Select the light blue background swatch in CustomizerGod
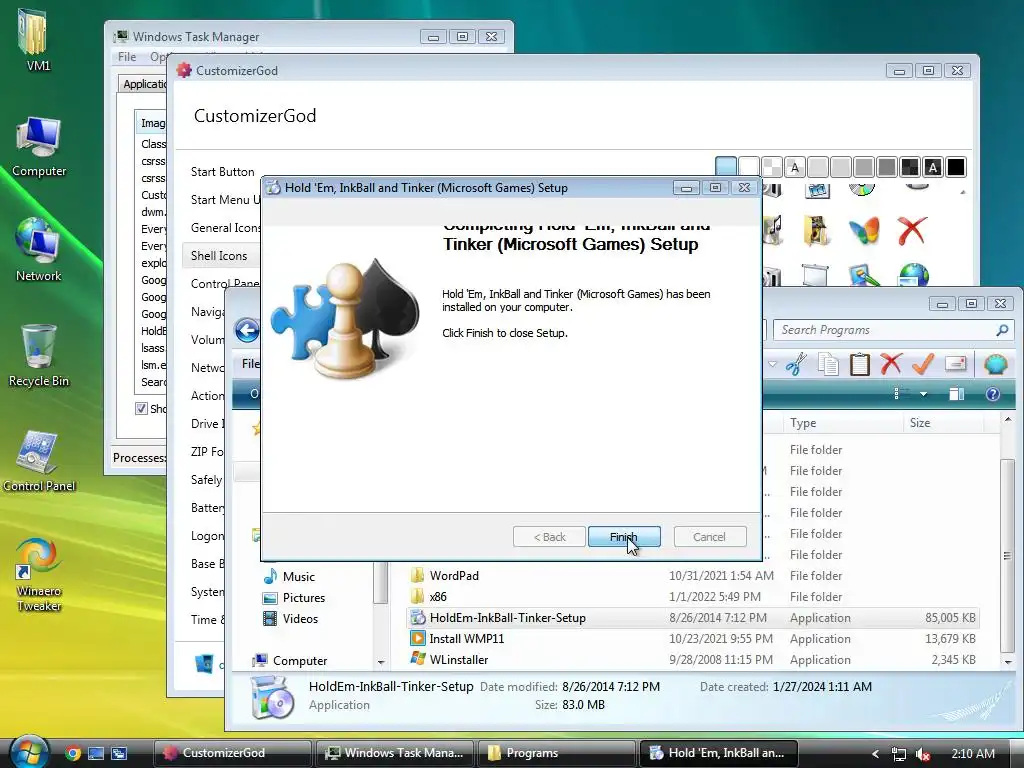Image resolution: width=1024 pixels, height=768 pixels. (x=726, y=167)
